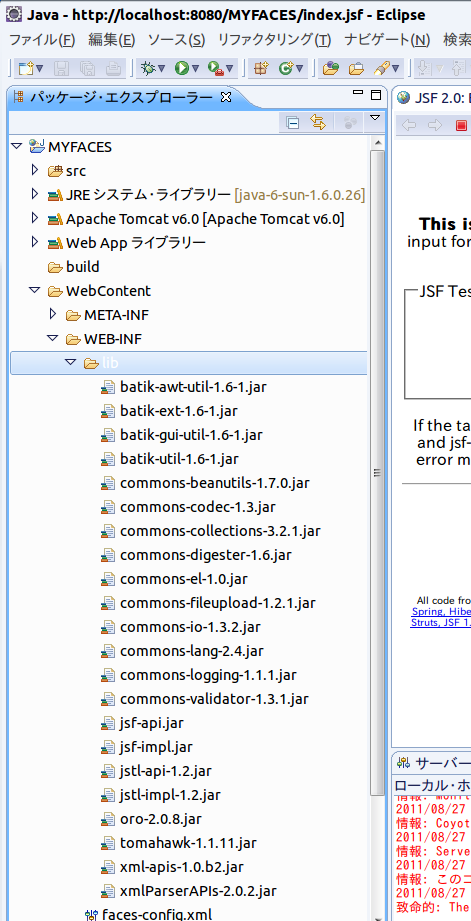
Task: Select the JSF 2.0 browser tab
Action: coord(435,98)
